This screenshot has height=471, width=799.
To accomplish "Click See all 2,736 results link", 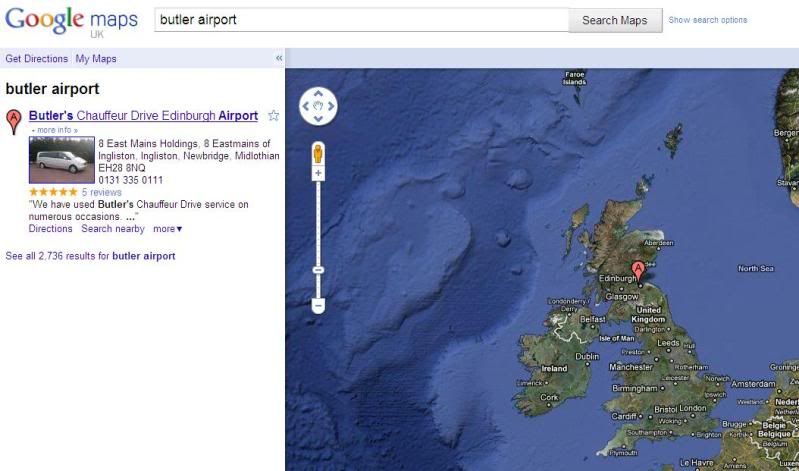I will pyautogui.click(x=90, y=256).
